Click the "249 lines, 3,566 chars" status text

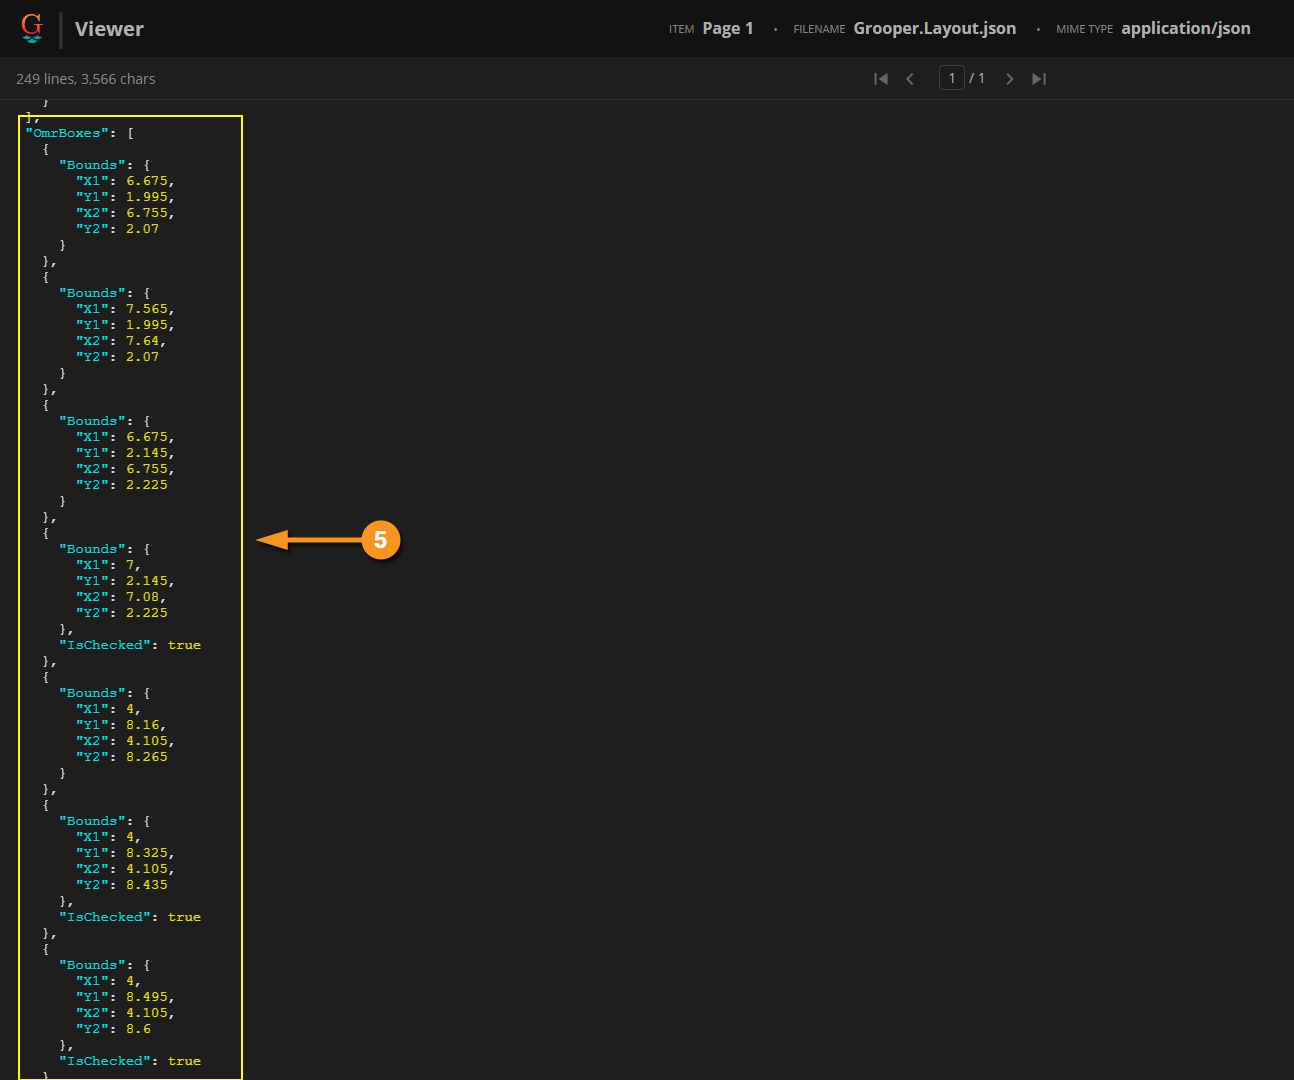86,79
